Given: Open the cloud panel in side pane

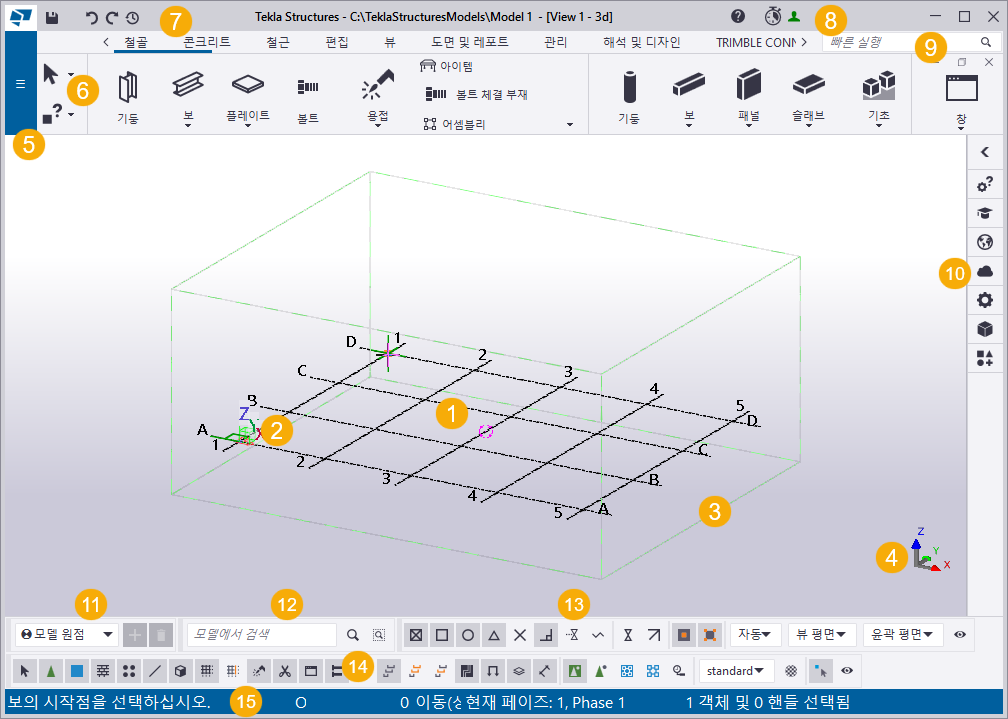Looking at the screenshot, I should click(985, 271).
